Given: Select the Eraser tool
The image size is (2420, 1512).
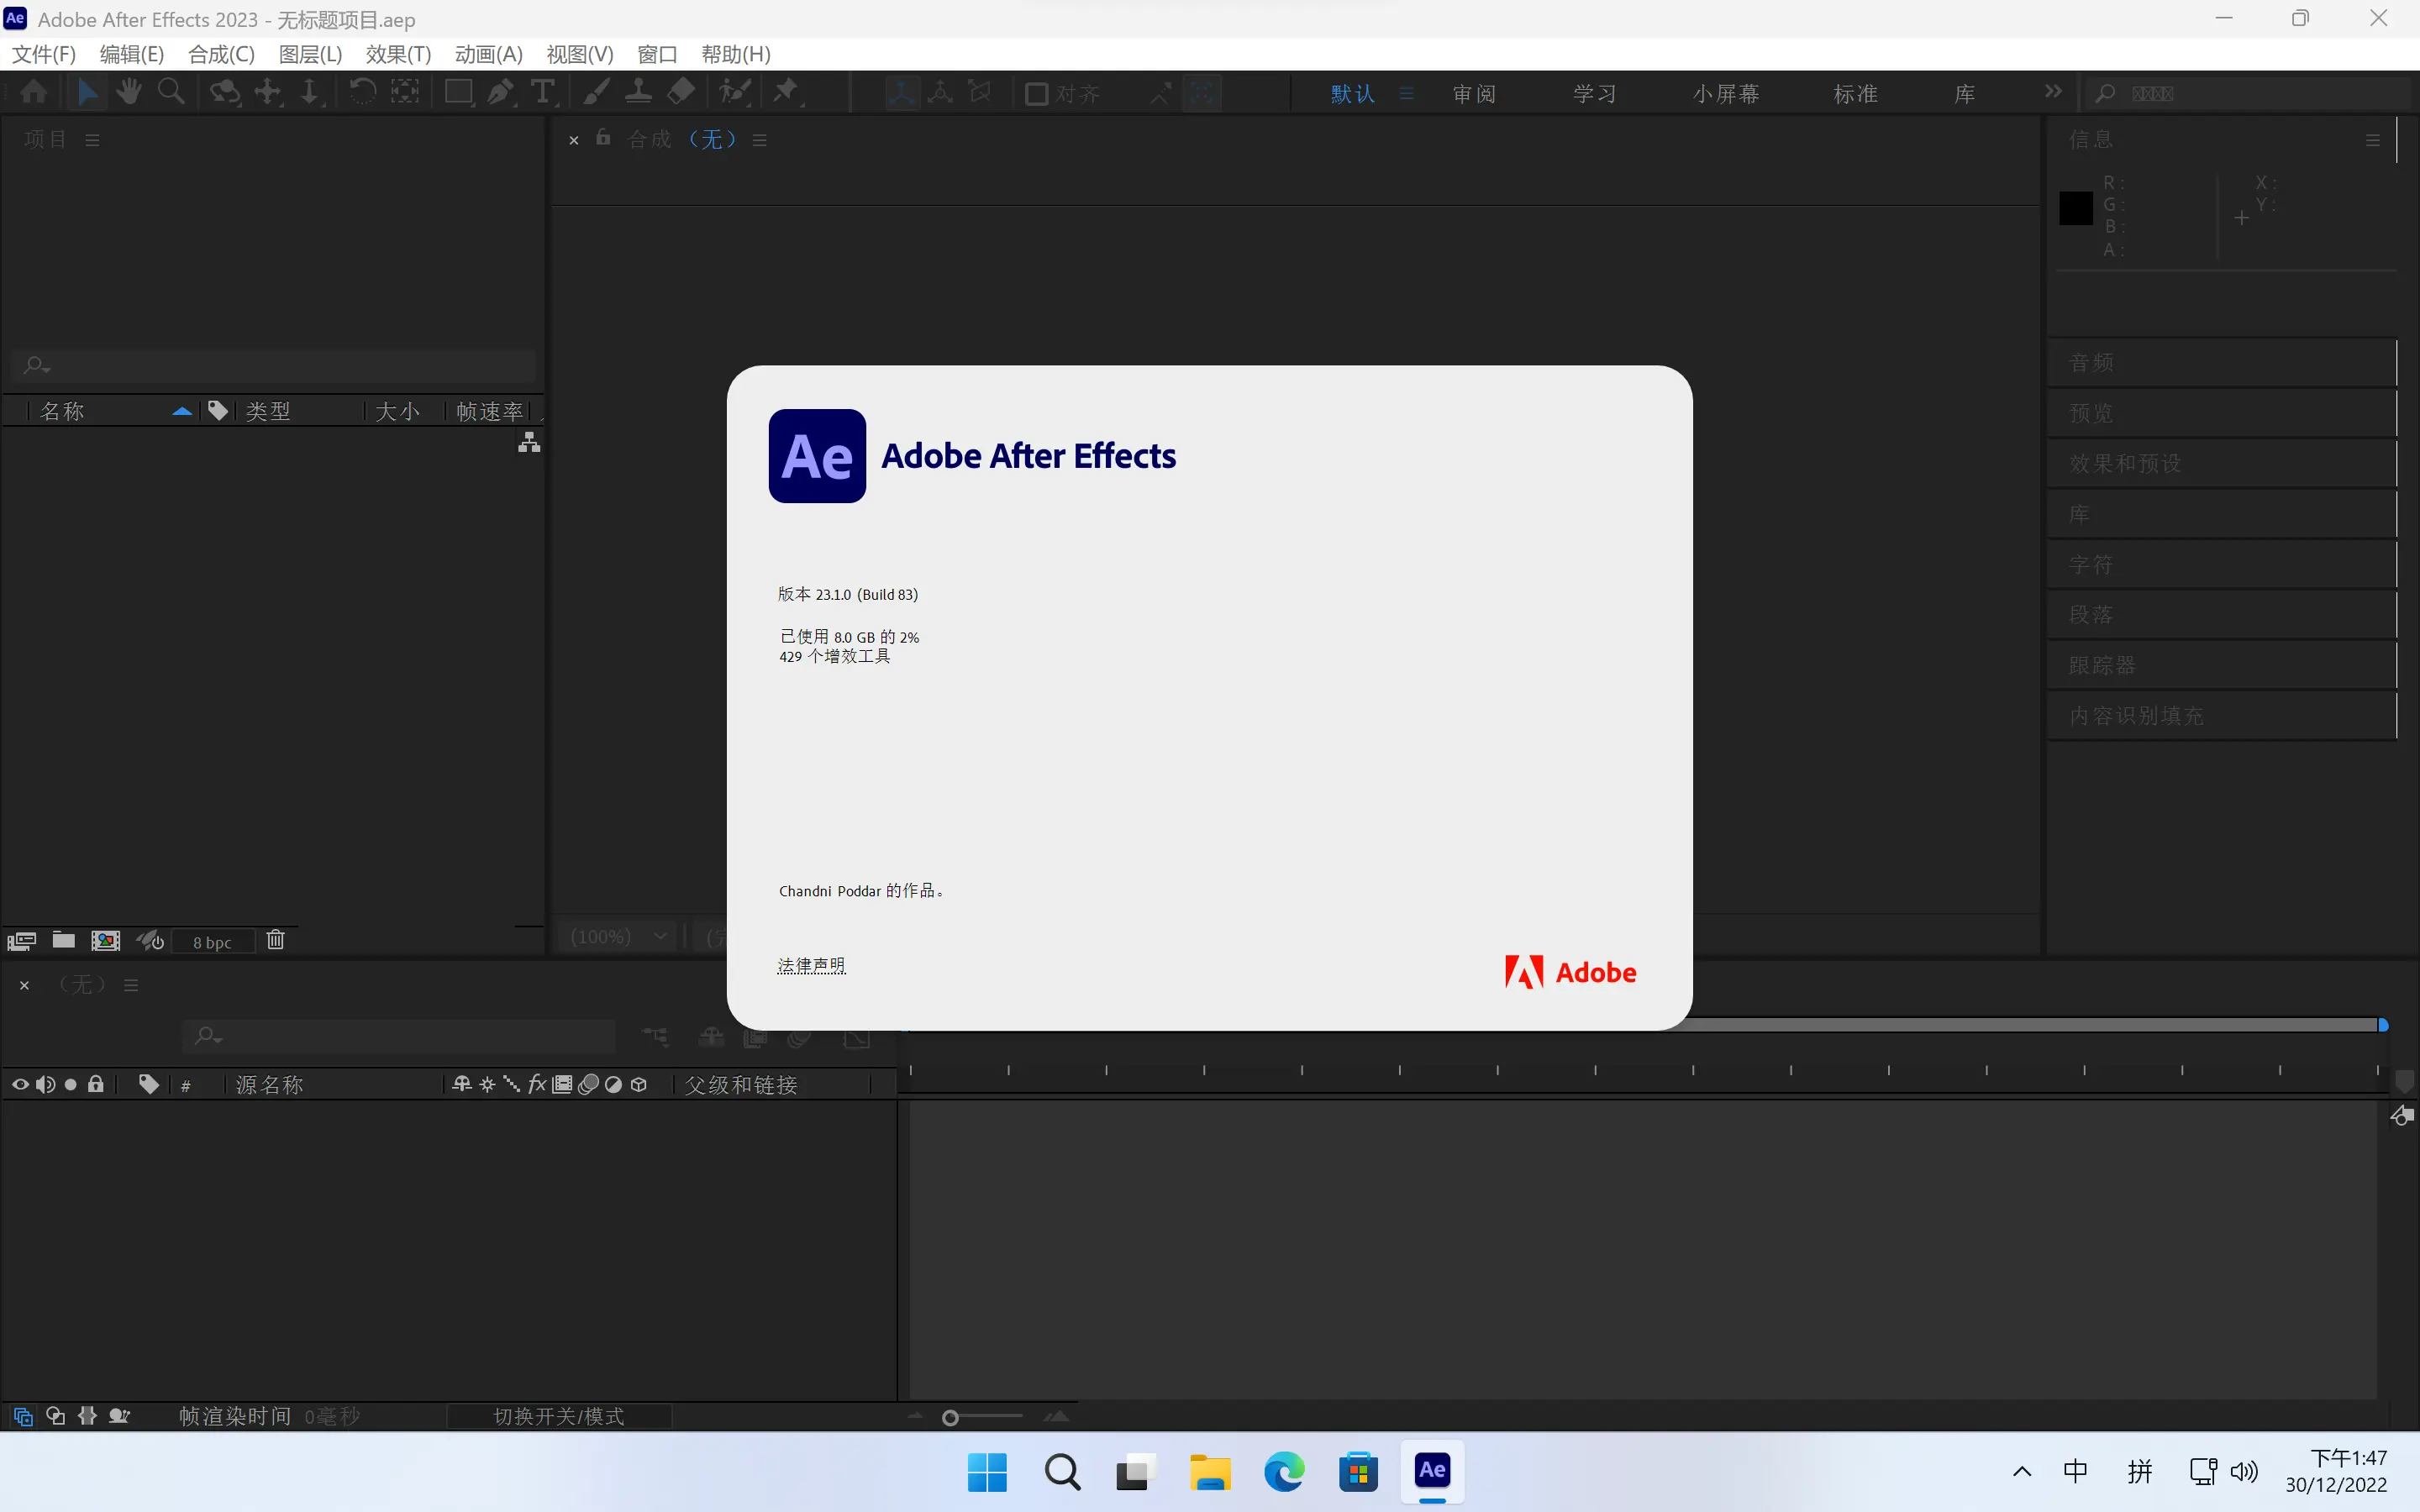Looking at the screenshot, I should point(681,93).
